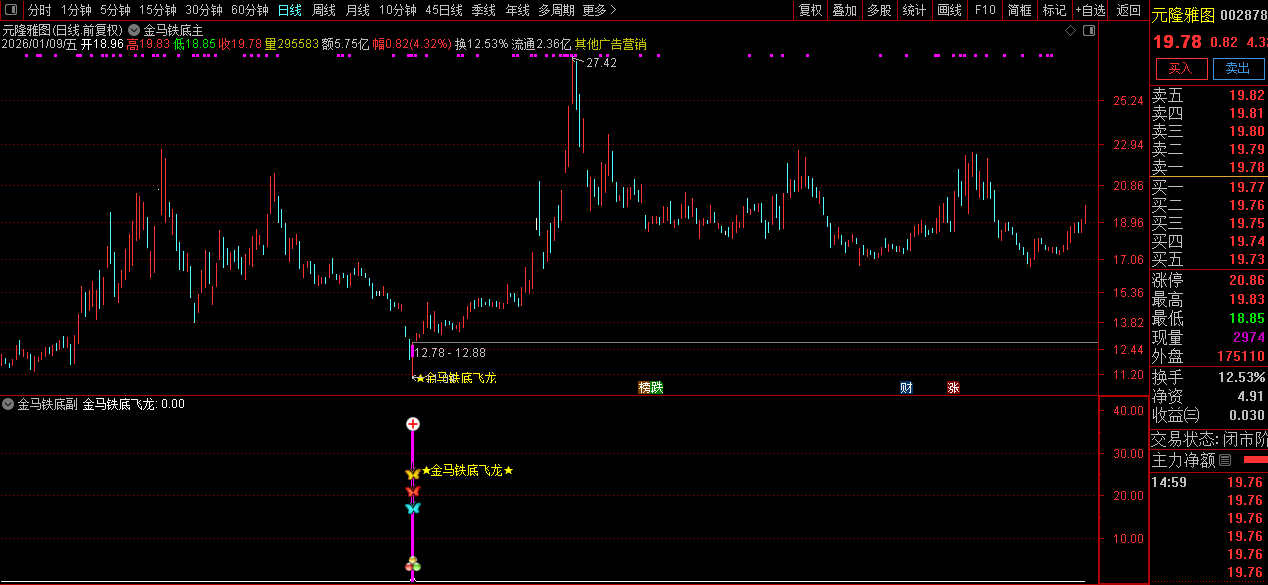Expand the 金马铁底副 sub-indicator dropdown arrow
This screenshot has height=585, width=1268.
point(8,404)
